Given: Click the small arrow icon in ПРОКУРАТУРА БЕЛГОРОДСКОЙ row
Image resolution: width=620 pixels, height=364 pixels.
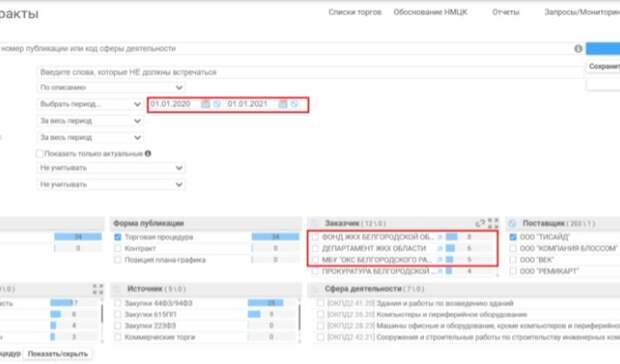Looking at the screenshot, I should [x=440, y=271].
